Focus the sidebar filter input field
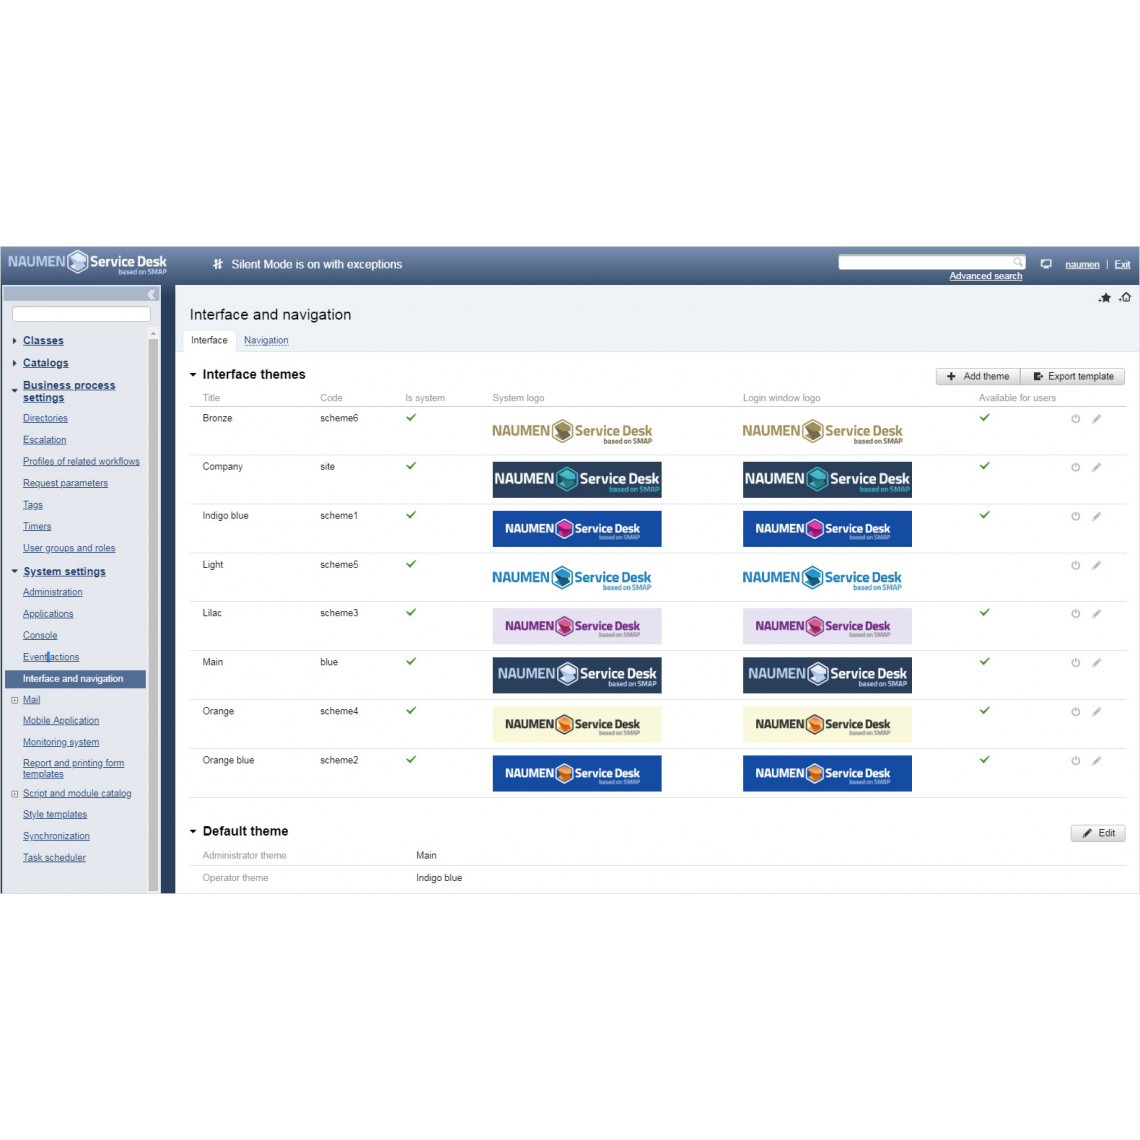 [81, 314]
